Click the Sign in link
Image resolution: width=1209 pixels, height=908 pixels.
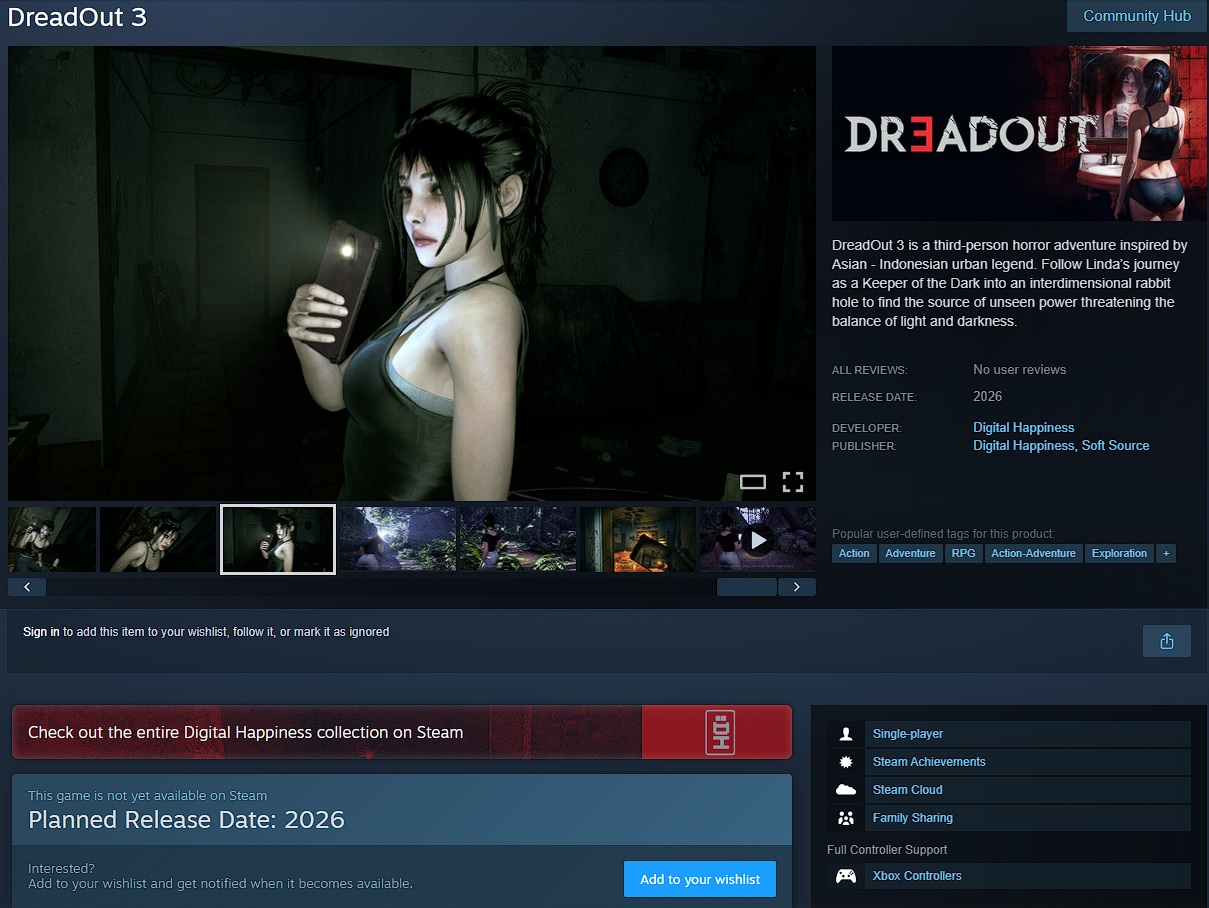[x=41, y=632]
